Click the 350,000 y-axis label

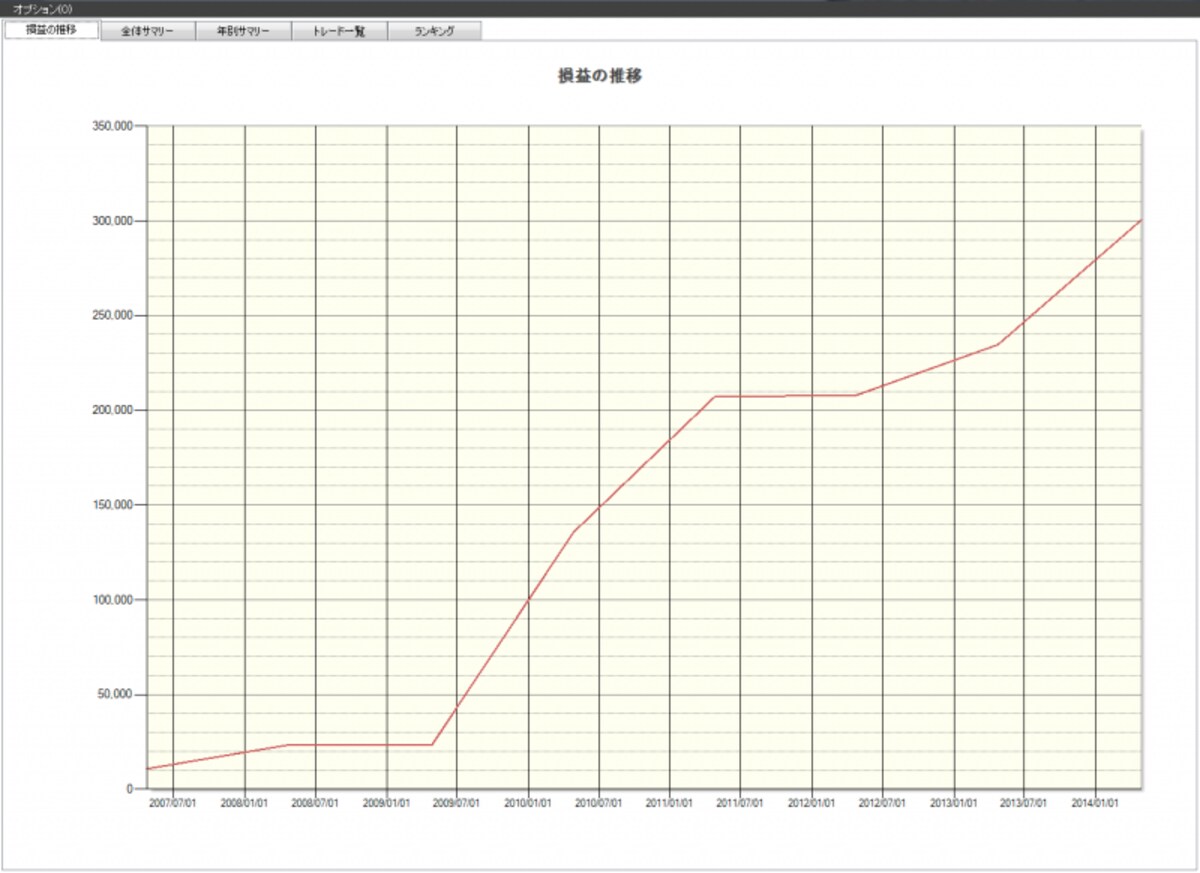(111, 126)
